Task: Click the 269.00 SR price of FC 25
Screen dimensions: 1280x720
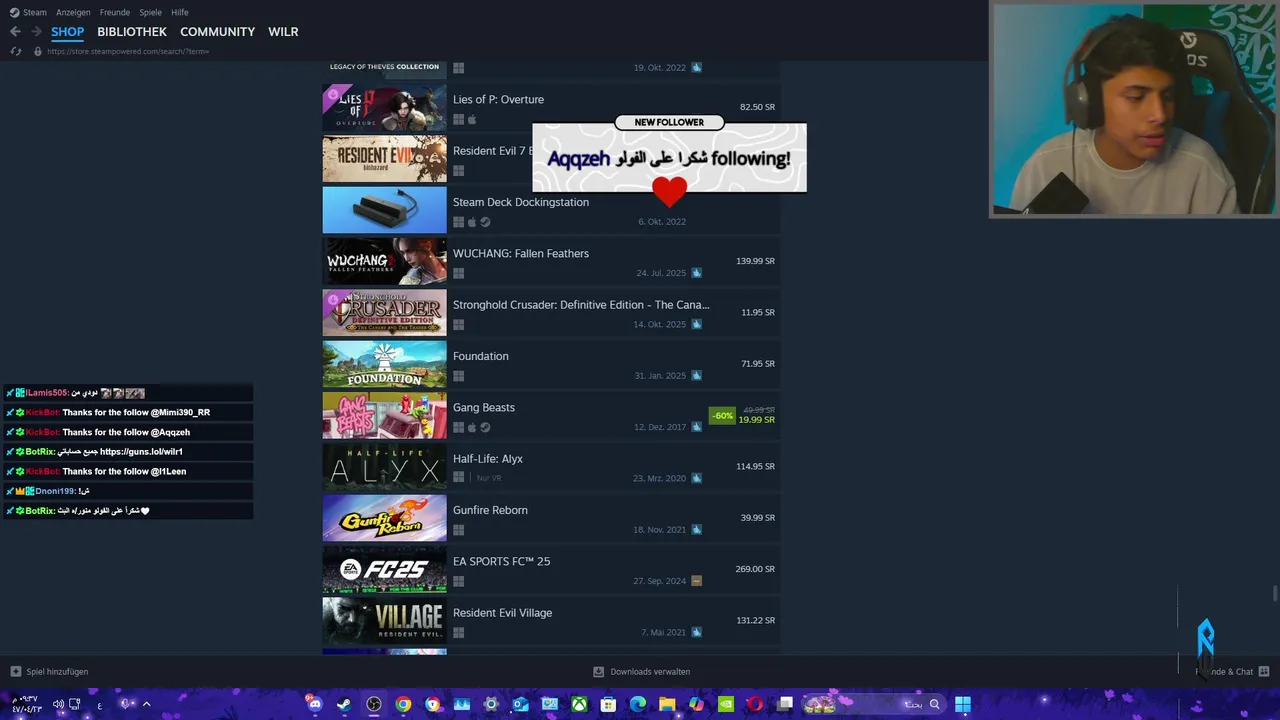Action: click(756, 569)
